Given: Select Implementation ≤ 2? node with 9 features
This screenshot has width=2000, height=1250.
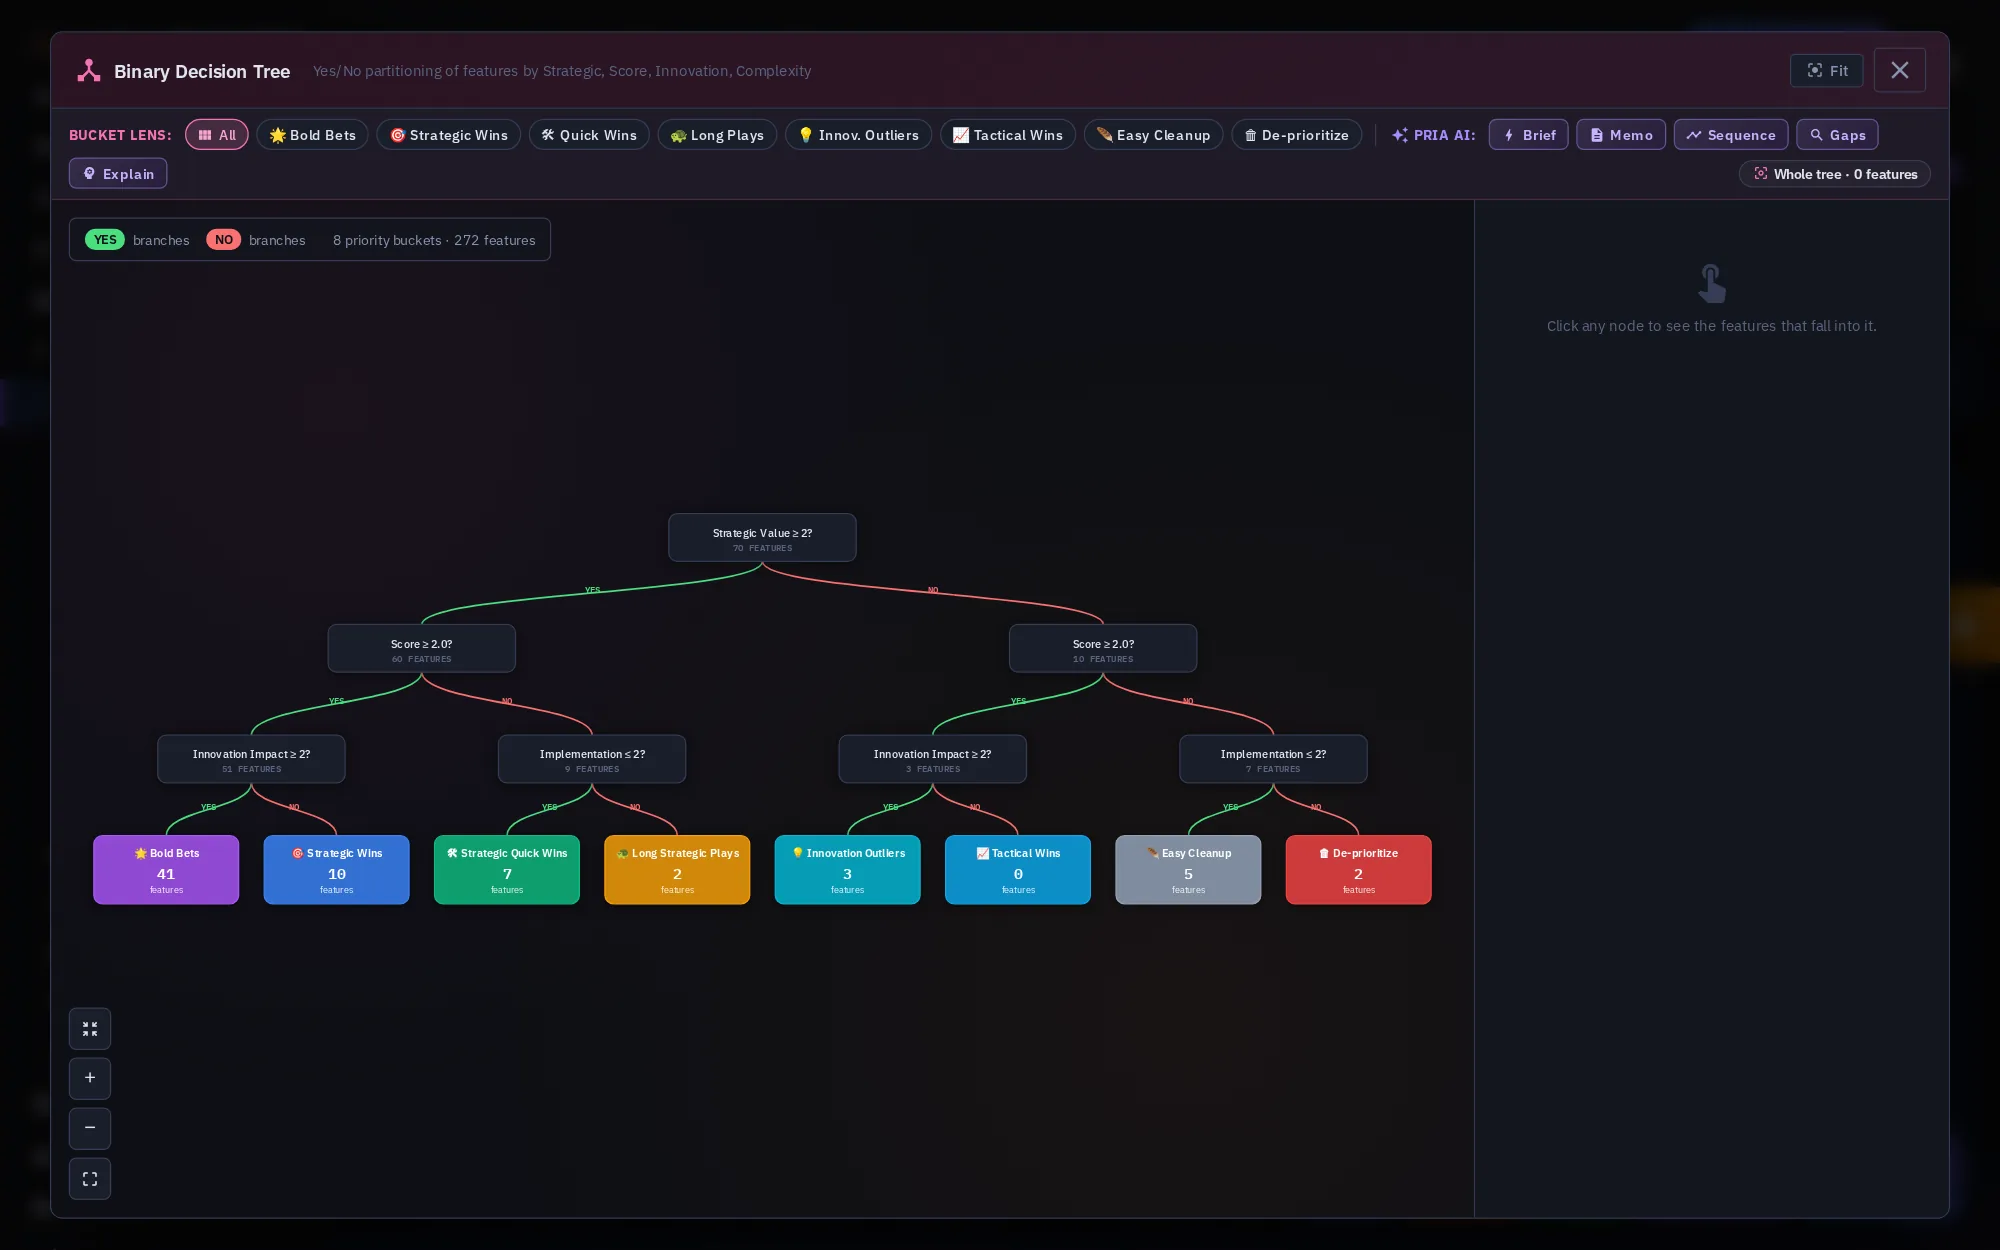Looking at the screenshot, I should pyautogui.click(x=592, y=759).
